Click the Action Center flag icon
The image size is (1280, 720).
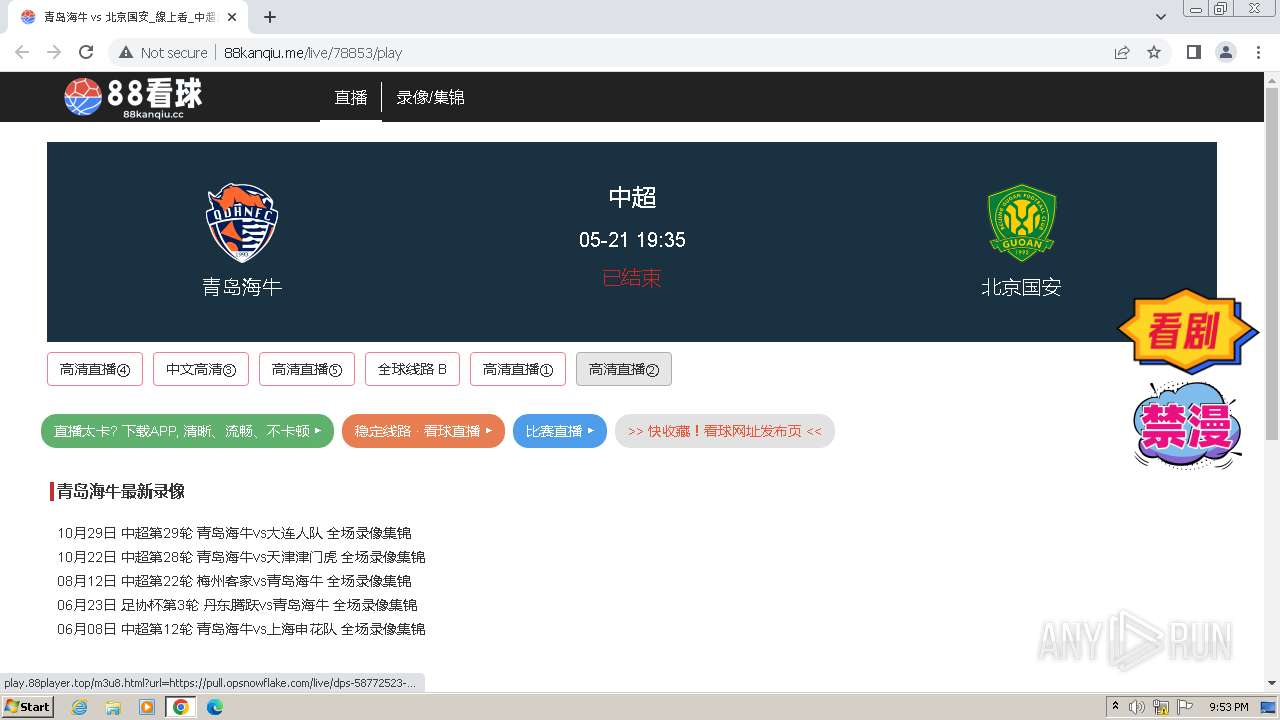pos(1185,707)
